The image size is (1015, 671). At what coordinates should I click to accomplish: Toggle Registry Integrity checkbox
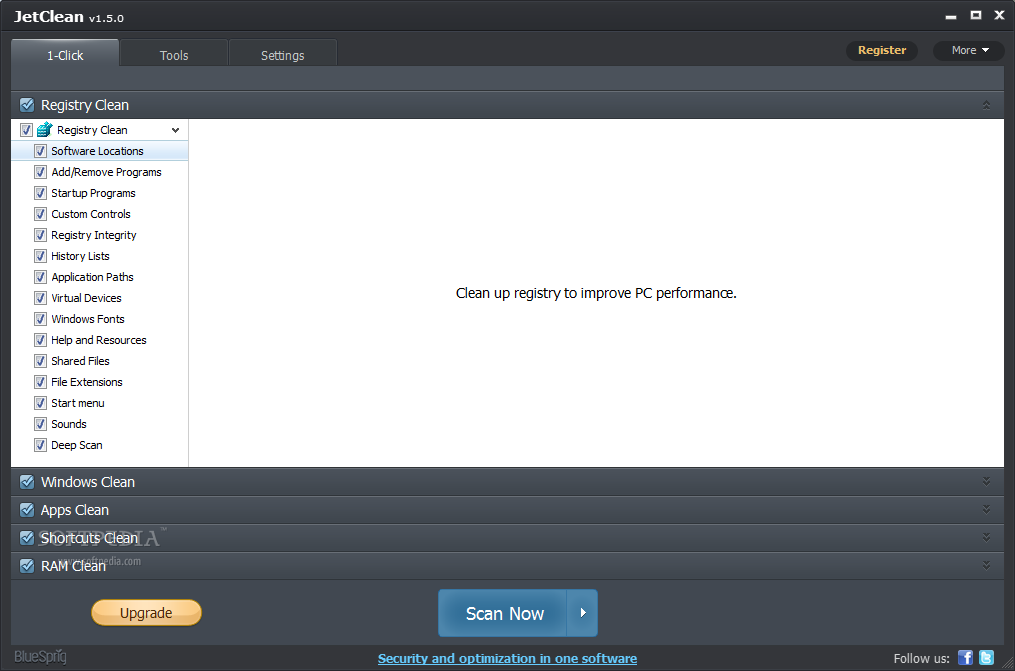click(x=40, y=235)
